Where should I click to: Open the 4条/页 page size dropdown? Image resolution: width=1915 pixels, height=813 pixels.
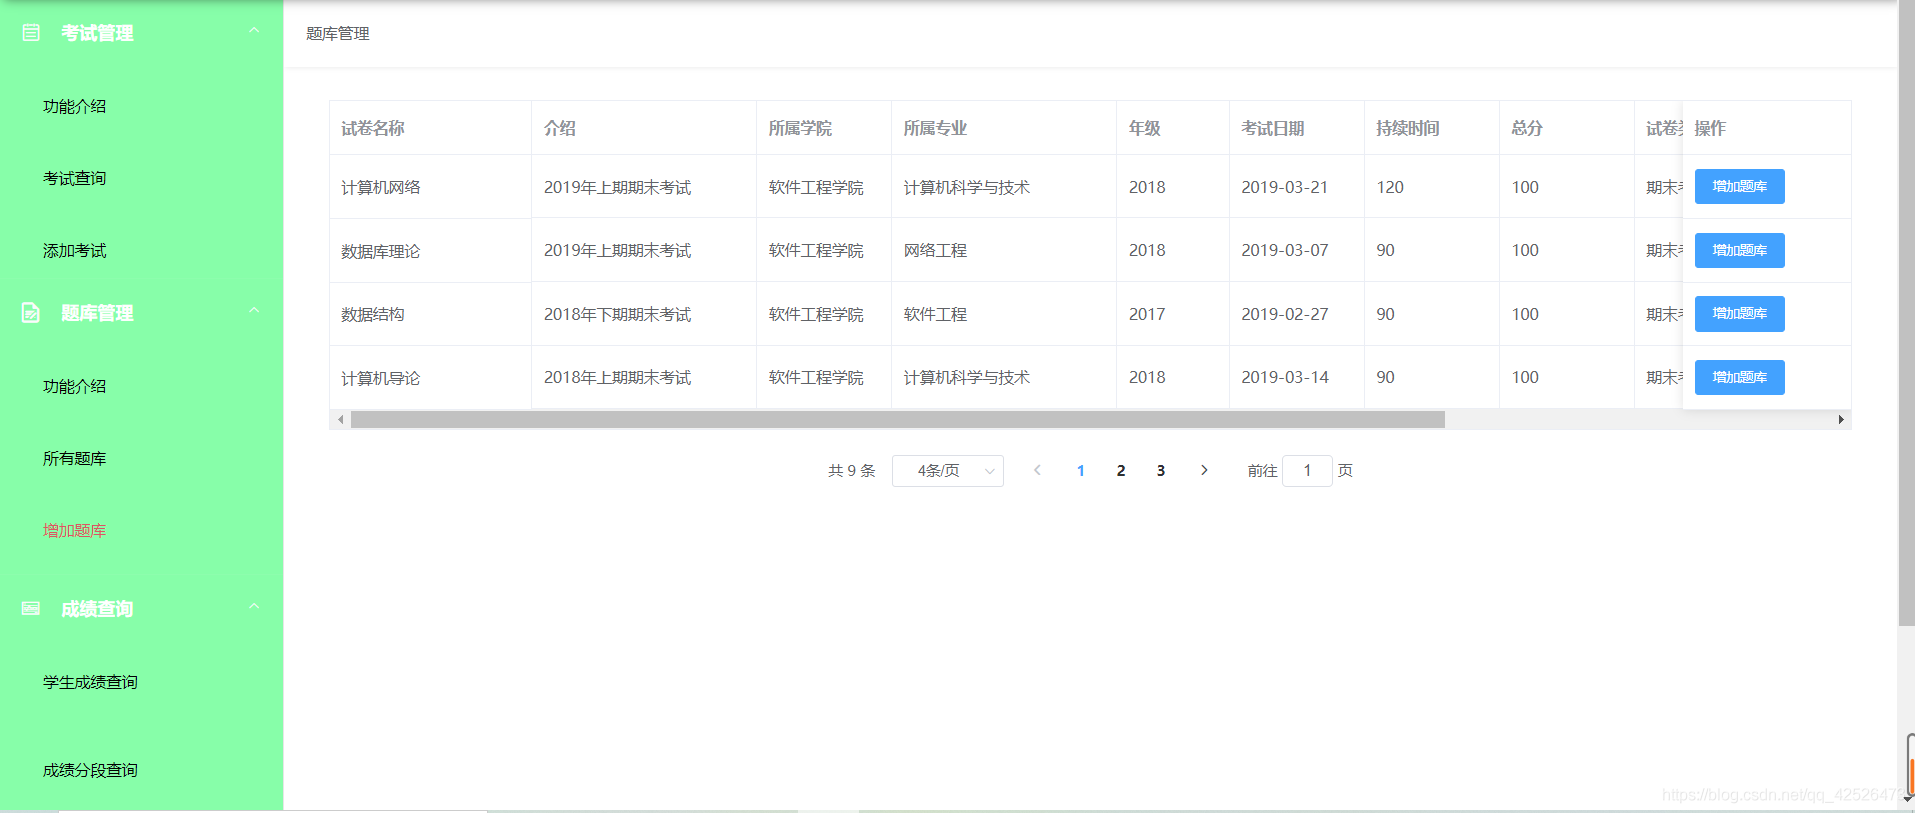(948, 470)
